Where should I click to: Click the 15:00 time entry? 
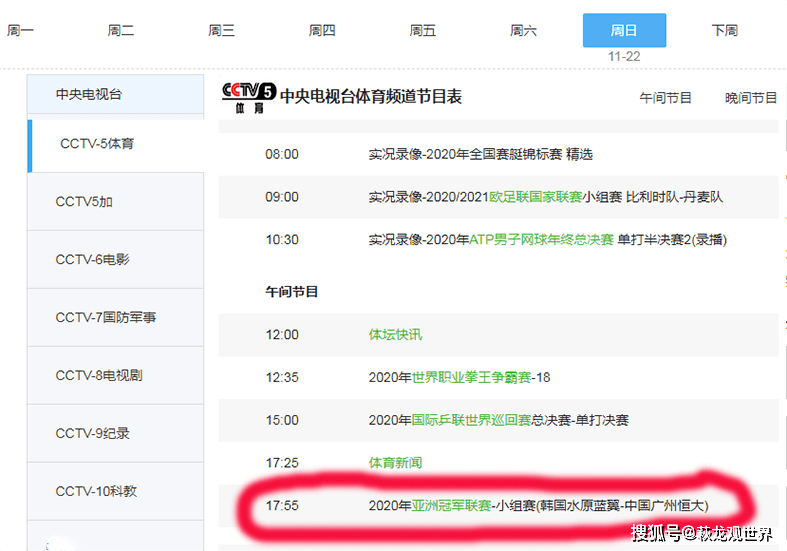pos(282,420)
